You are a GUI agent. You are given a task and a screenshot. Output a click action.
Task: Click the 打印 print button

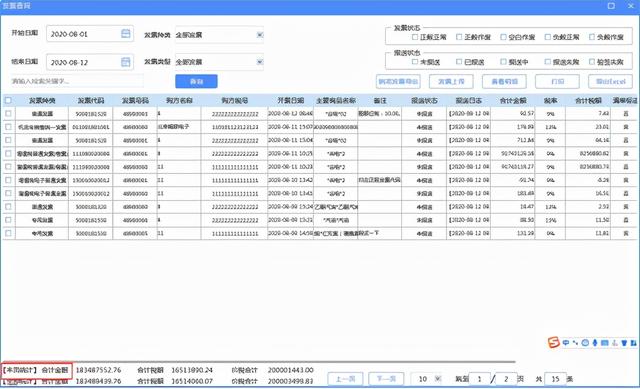(x=557, y=81)
